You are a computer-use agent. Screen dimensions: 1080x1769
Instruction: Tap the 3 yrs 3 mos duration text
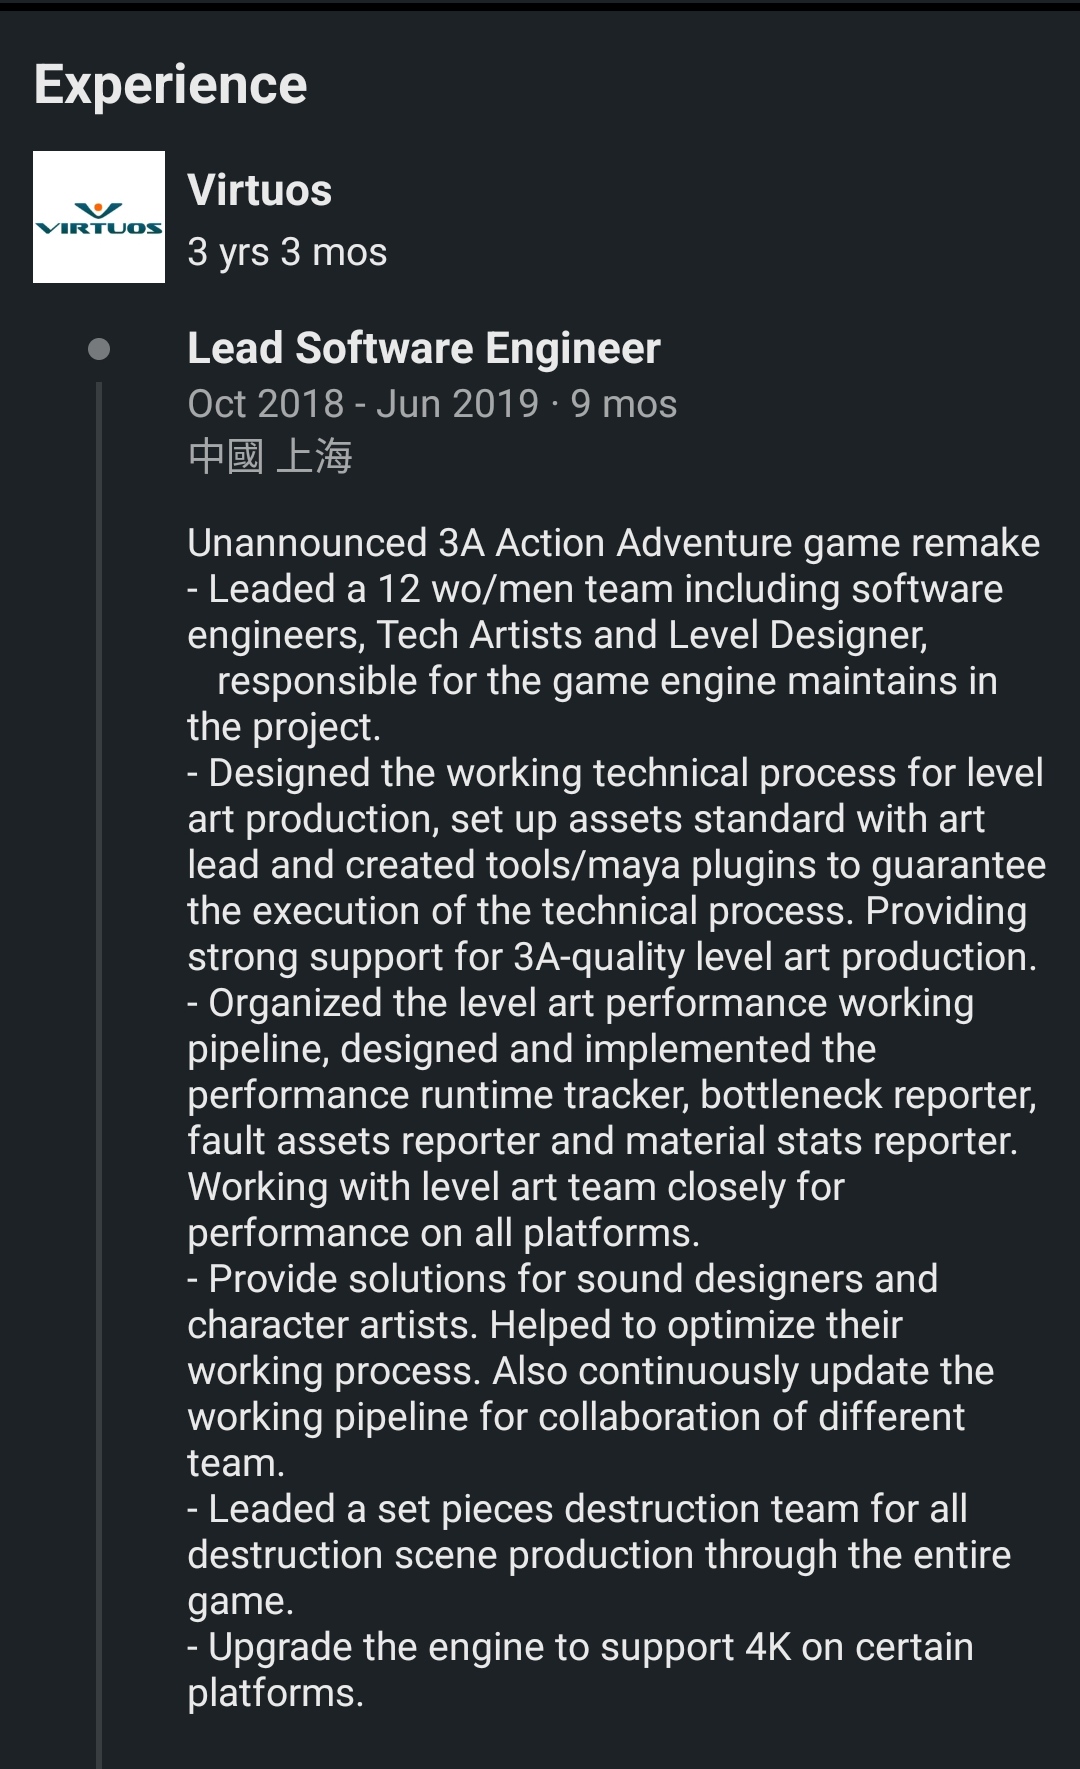287,252
